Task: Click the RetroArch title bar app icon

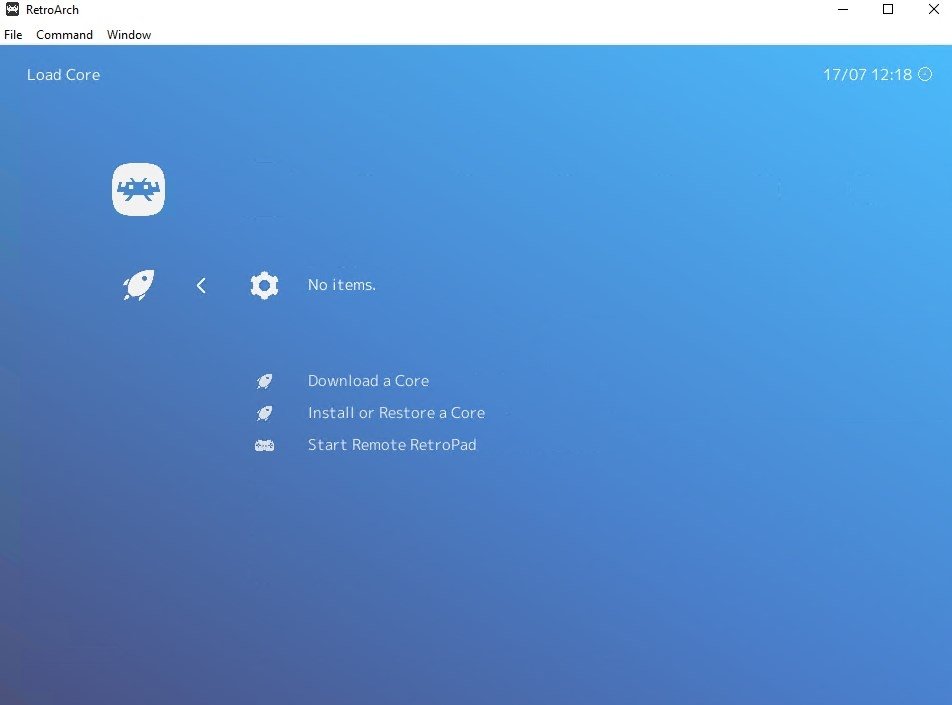Action: click(12, 9)
